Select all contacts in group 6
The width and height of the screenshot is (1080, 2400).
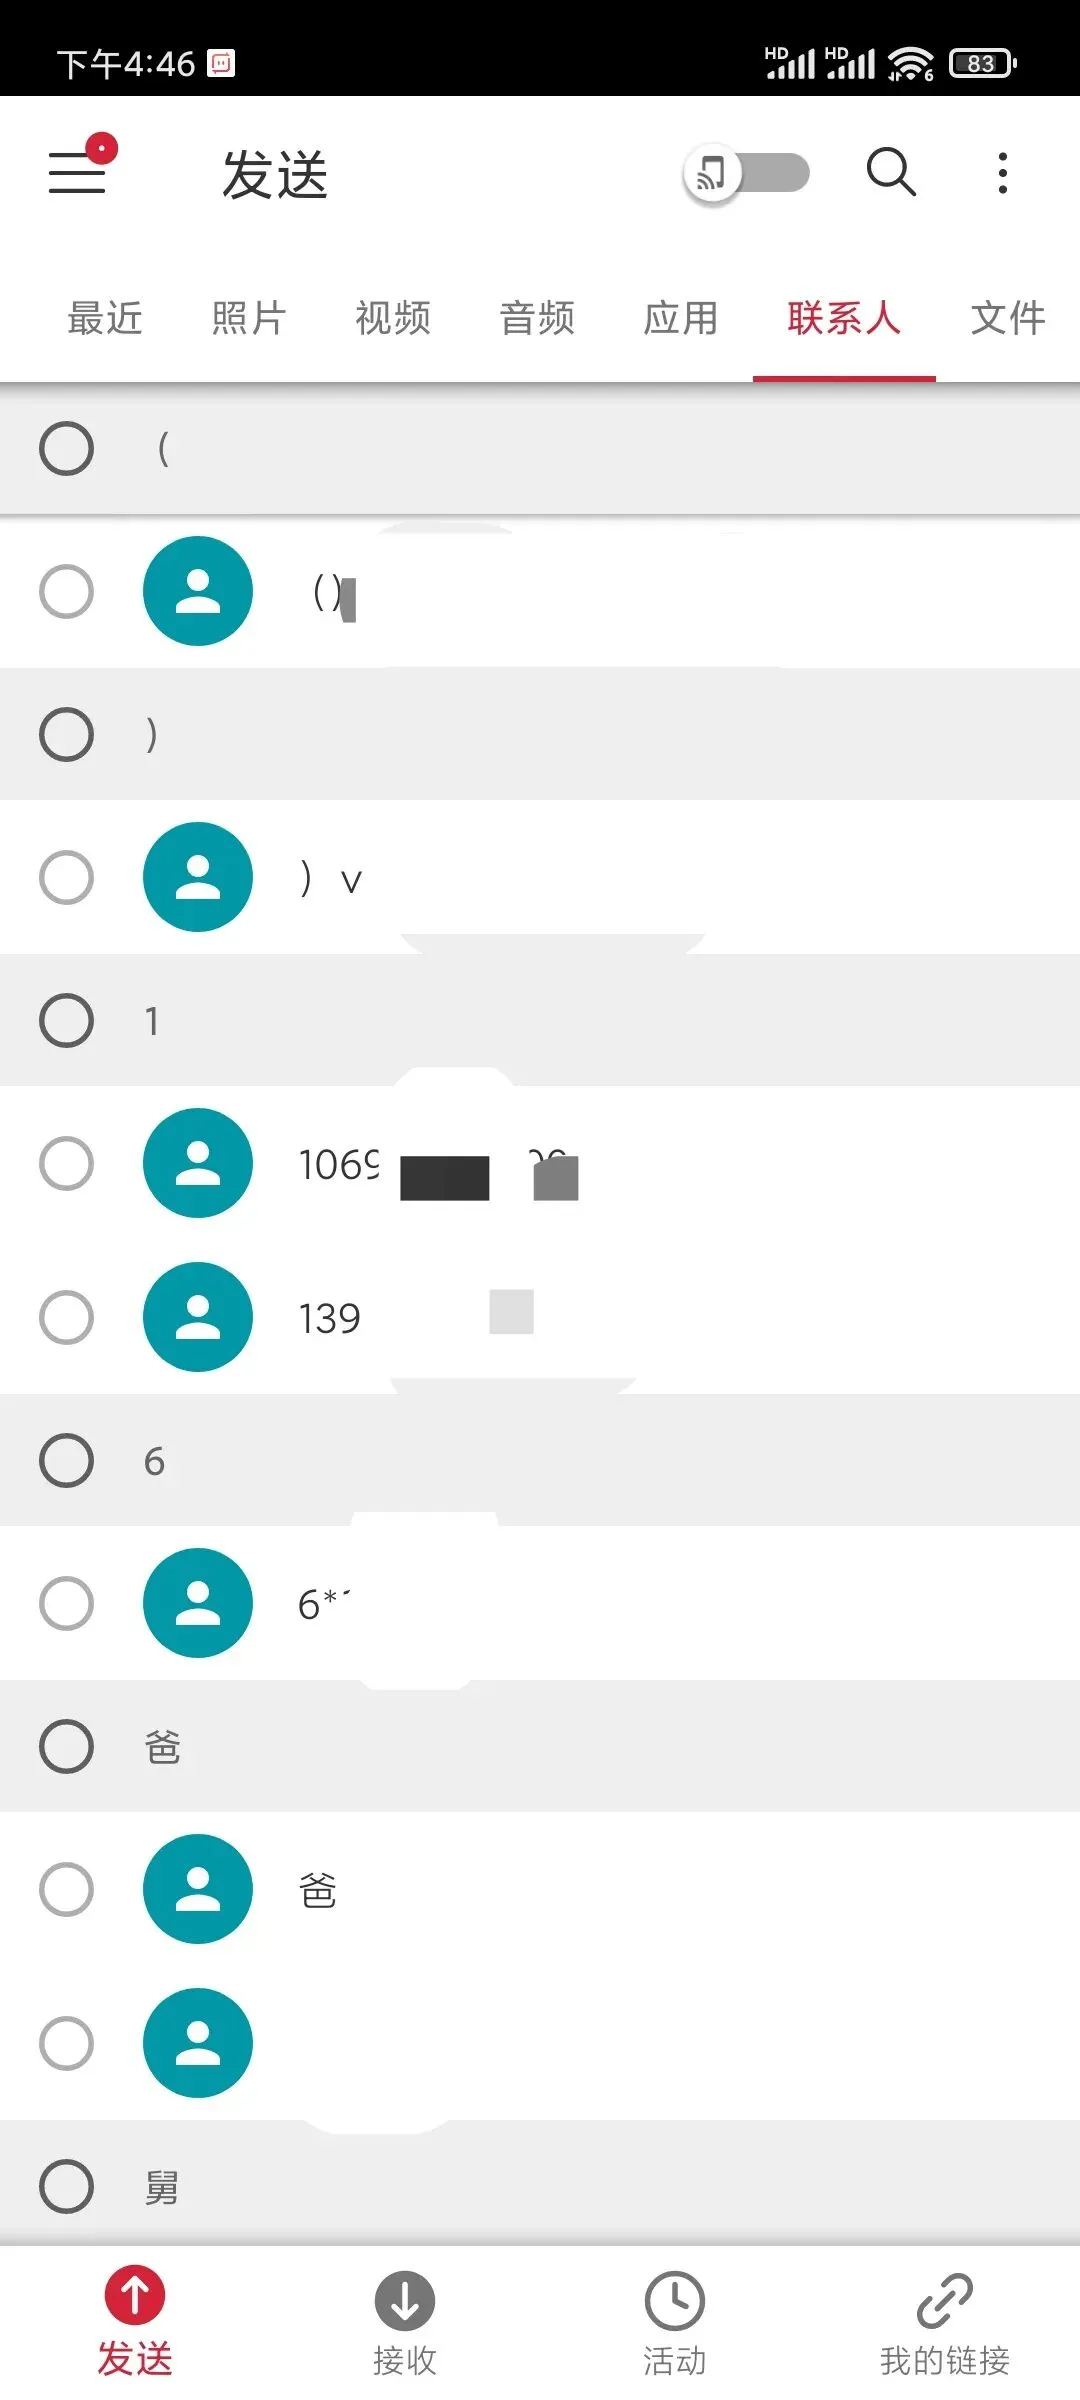[x=66, y=1460]
